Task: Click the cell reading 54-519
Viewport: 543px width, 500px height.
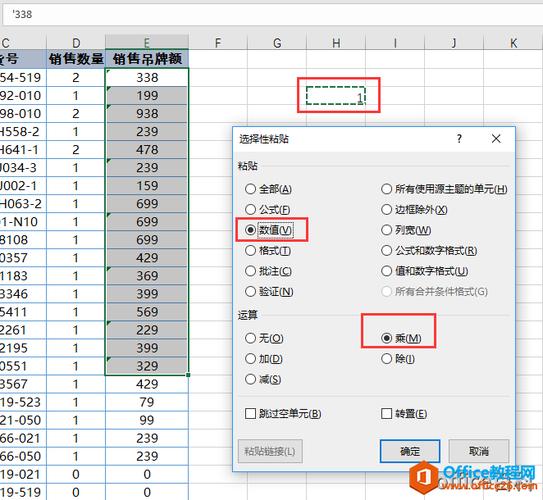Action: pos(23,78)
